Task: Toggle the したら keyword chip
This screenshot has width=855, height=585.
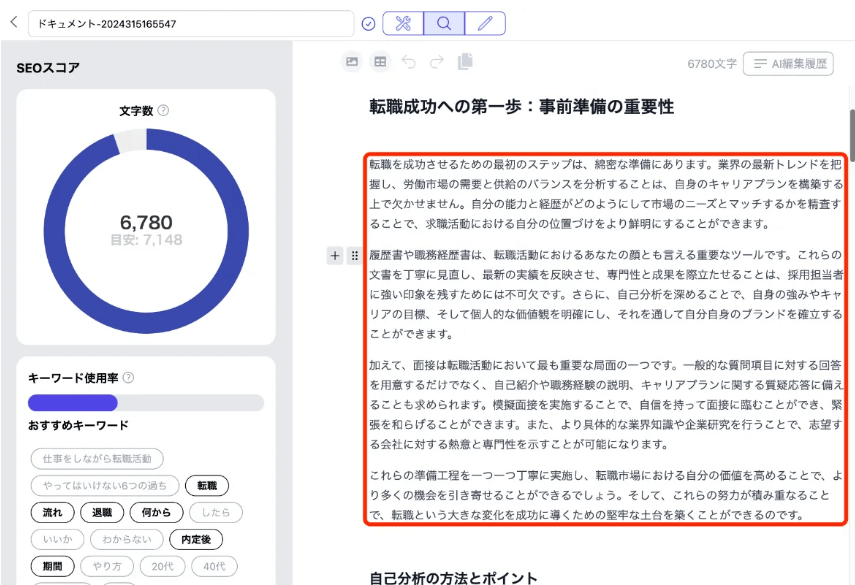Action: coord(216,512)
